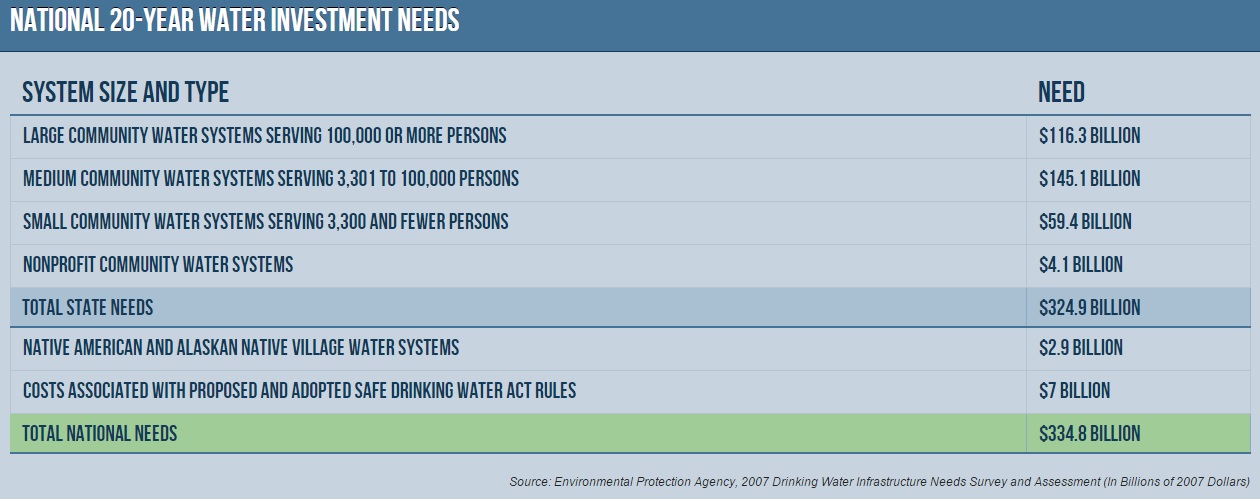The image size is (1260, 499).
Task: Click the $7 Billion value cell
Action: click(x=1074, y=391)
